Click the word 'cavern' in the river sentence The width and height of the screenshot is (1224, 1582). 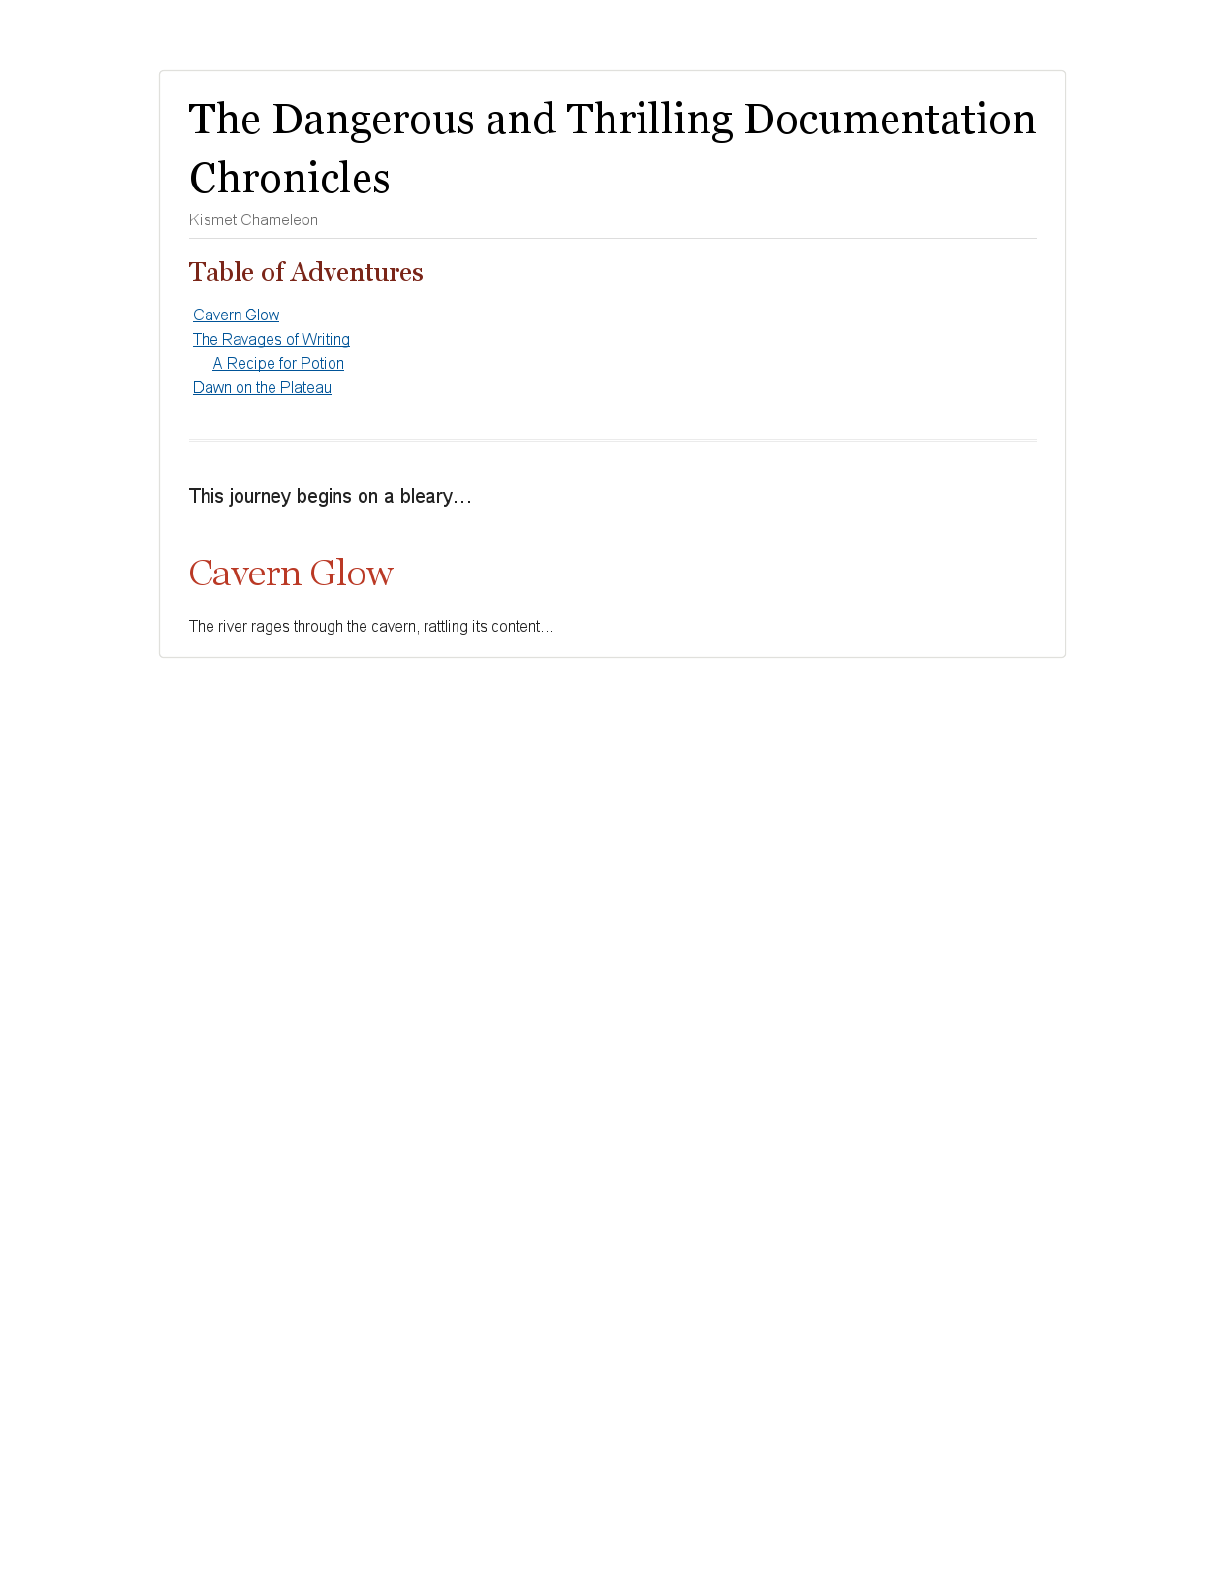(394, 627)
